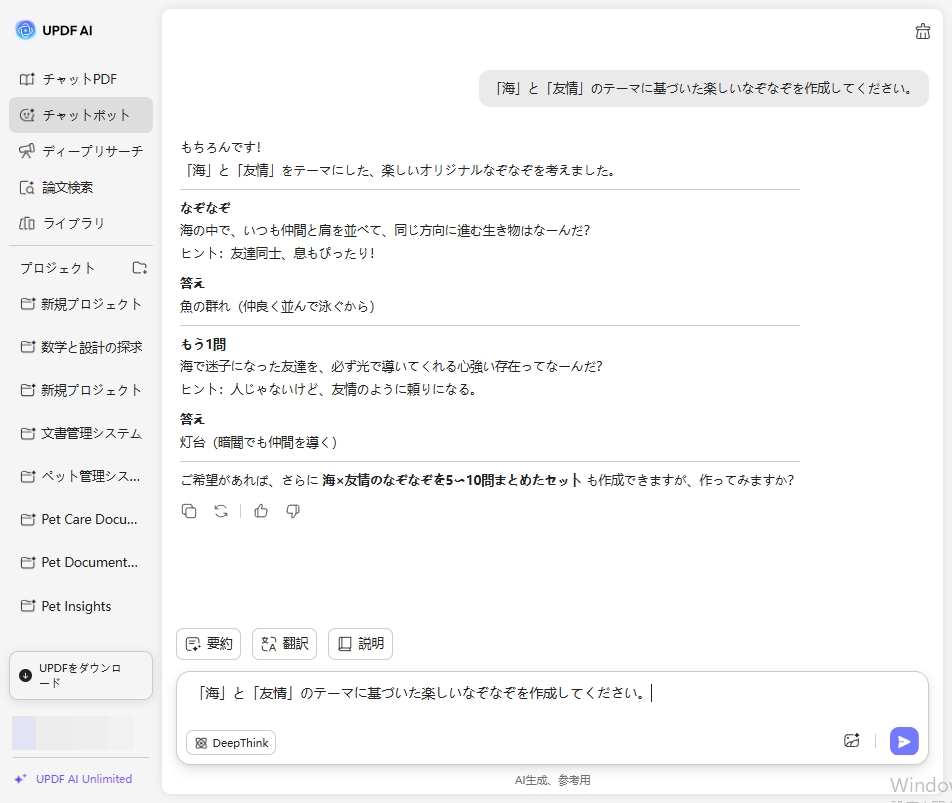Open the second 新規プロジェクト project
952x803 pixels.
pyautogui.click(x=81, y=390)
